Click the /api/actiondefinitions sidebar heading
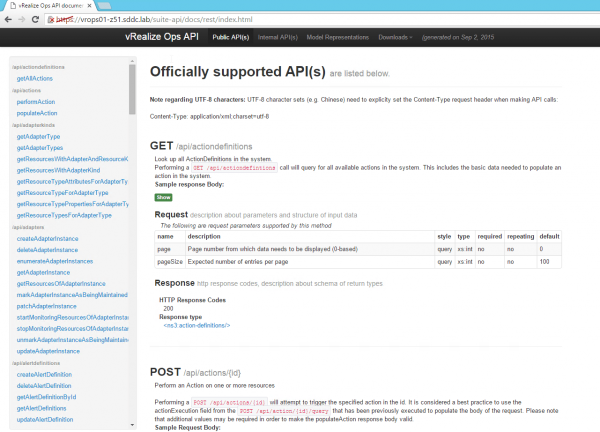 point(38,67)
